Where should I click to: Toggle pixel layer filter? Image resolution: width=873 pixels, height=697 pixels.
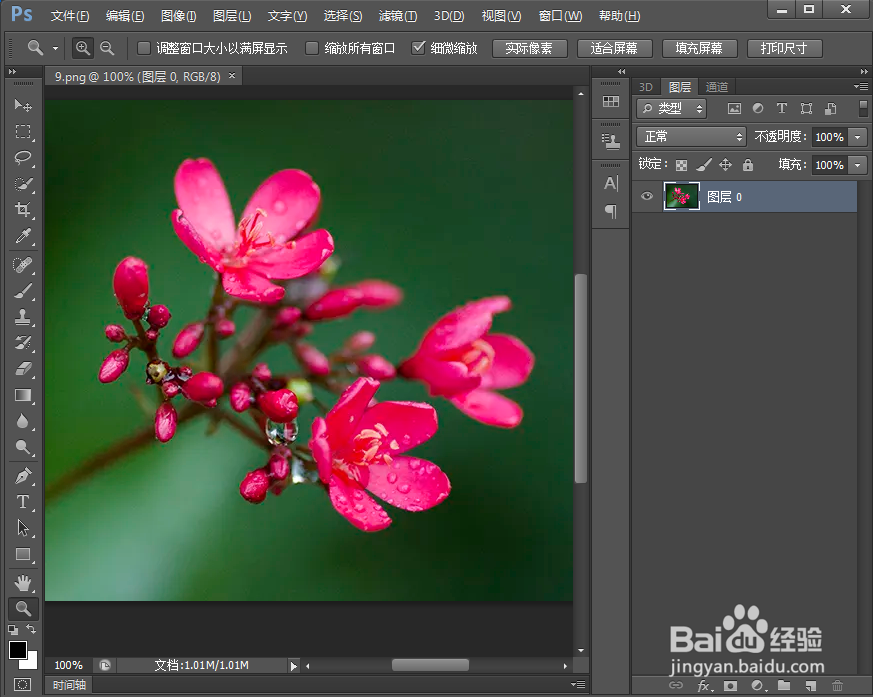click(734, 109)
